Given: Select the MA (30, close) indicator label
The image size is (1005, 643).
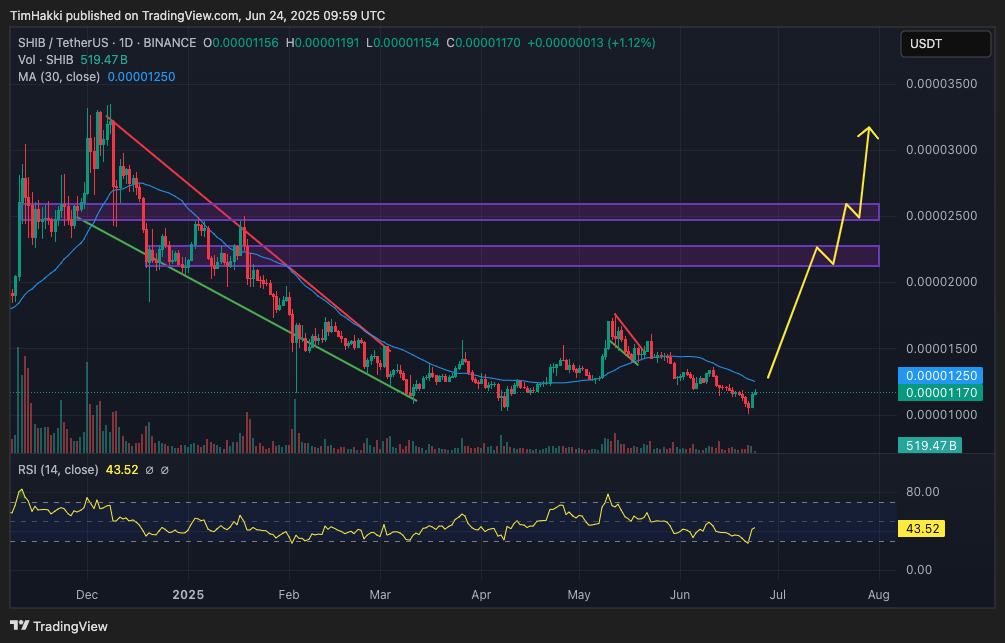Looking at the screenshot, I should pos(59,76).
